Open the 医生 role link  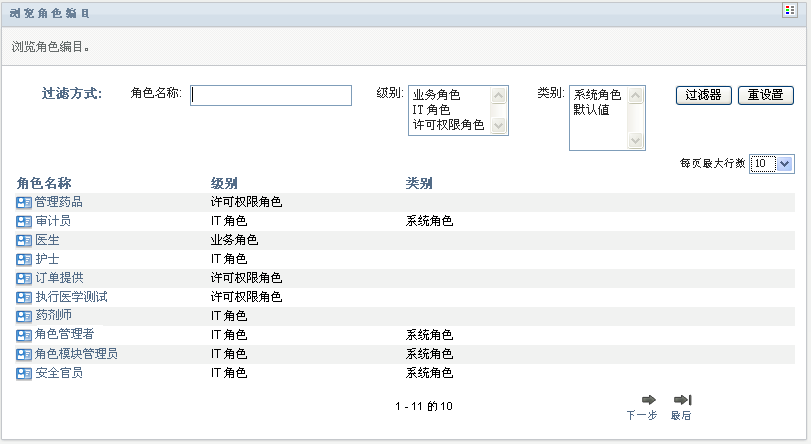tap(47, 240)
